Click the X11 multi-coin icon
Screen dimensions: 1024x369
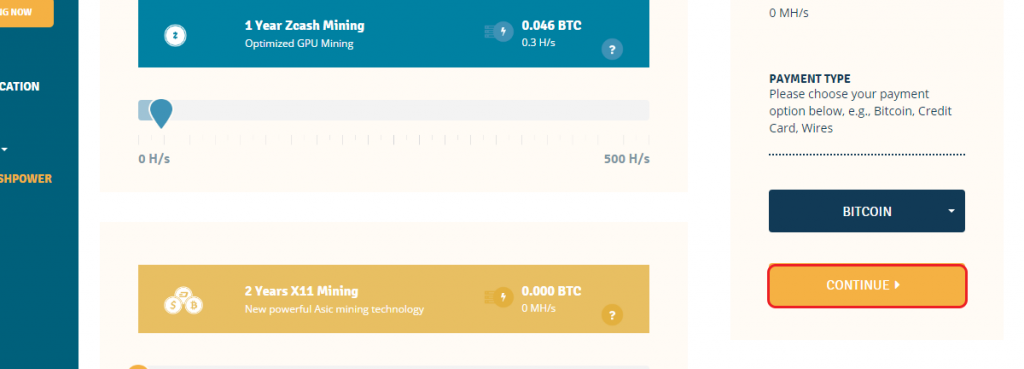[x=184, y=300]
